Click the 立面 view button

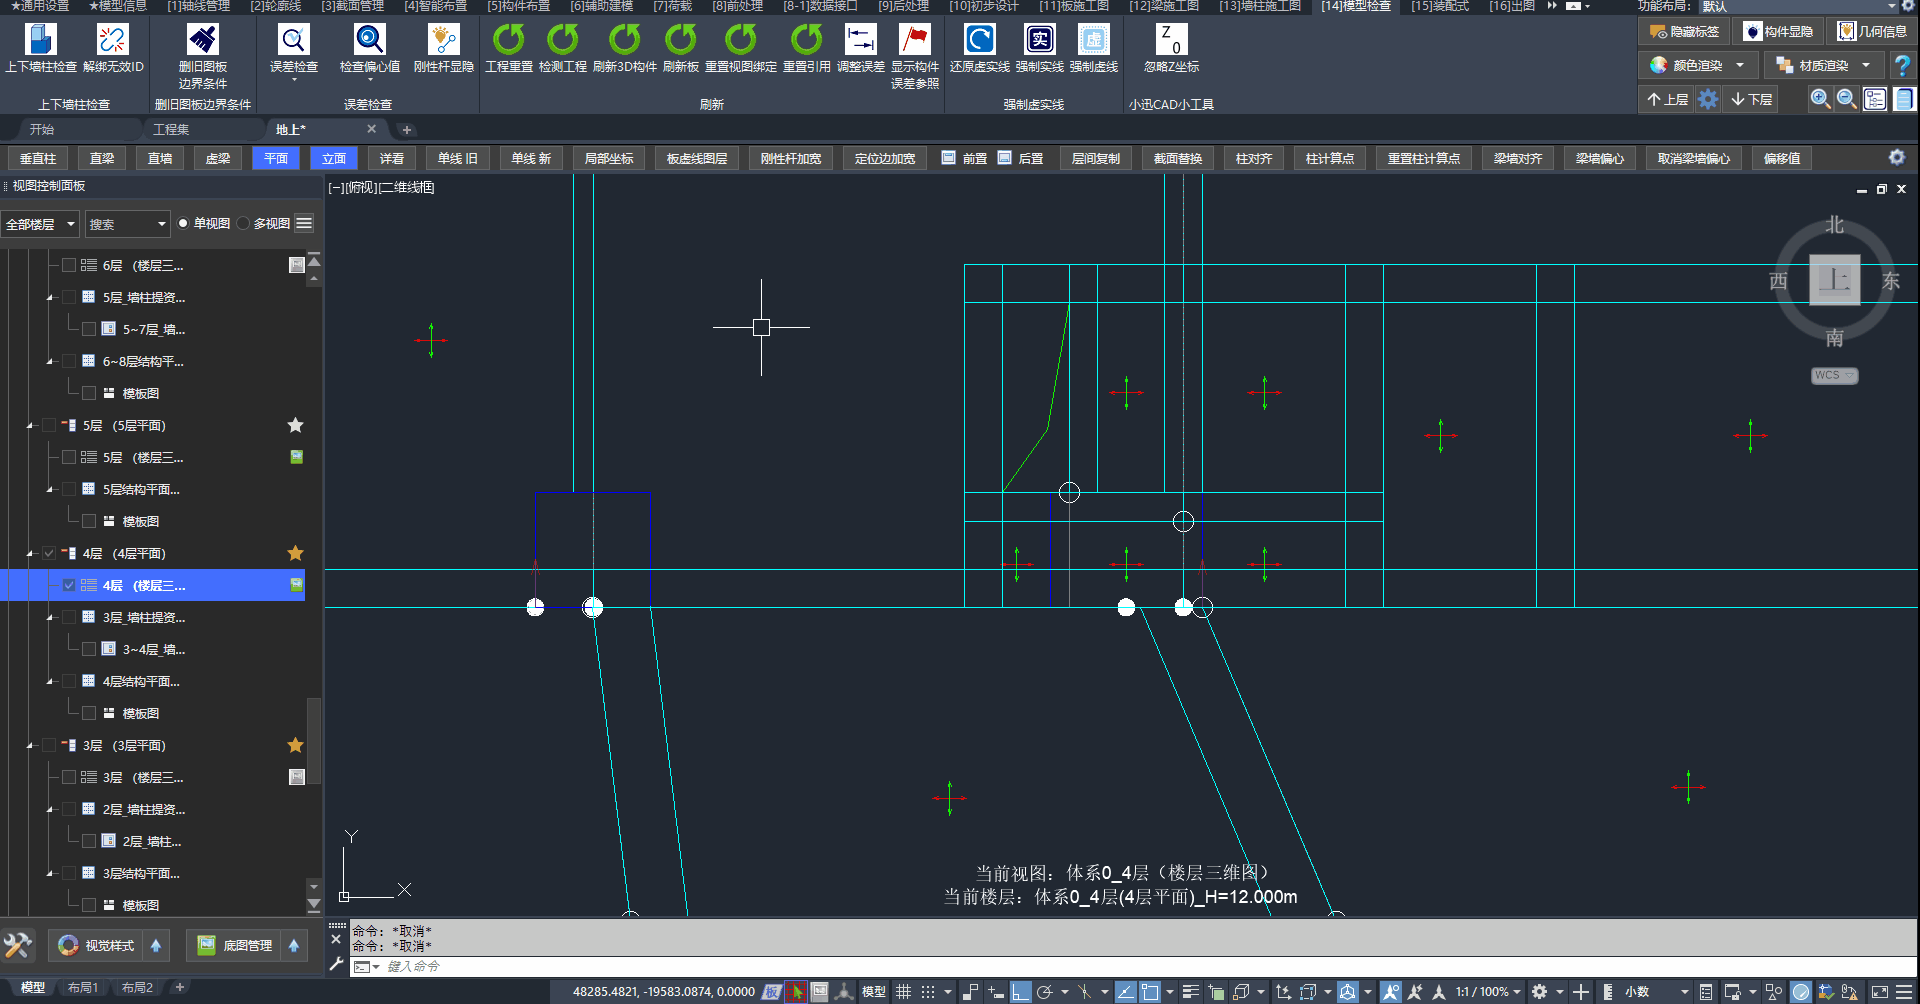[x=334, y=158]
